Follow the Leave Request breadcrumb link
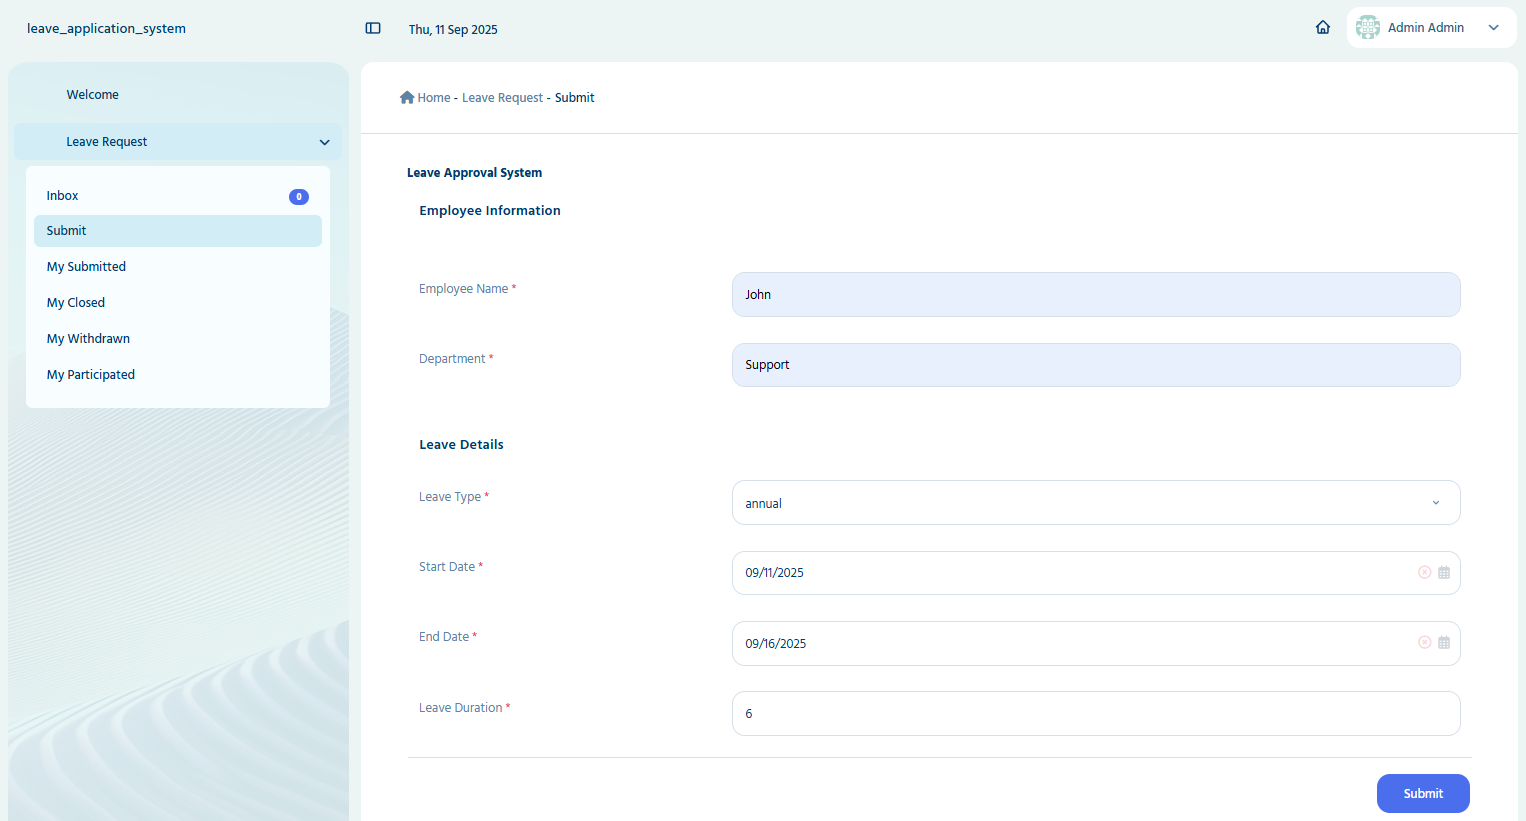The height and width of the screenshot is (821, 1526). coord(502,98)
